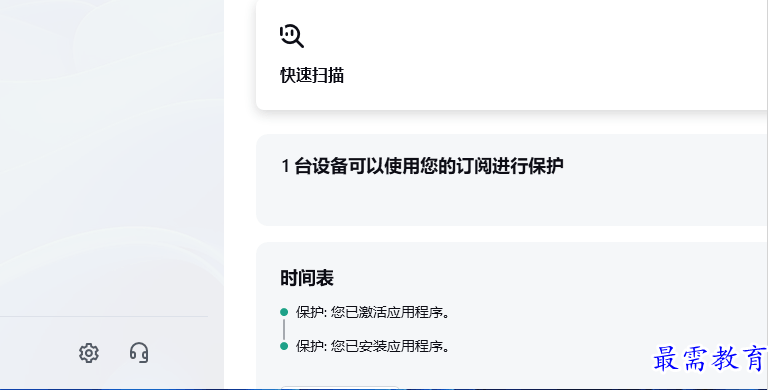Image resolution: width=775 pixels, height=390 pixels.
Task: Click the vertical connector between timeline dots
Action: pyautogui.click(x=284, y=329)
